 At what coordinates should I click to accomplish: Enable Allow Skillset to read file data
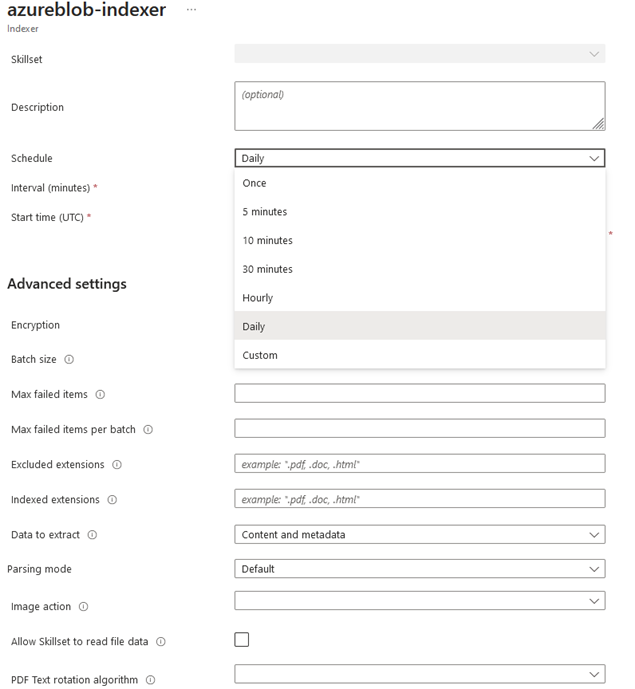tap(241, 640)
